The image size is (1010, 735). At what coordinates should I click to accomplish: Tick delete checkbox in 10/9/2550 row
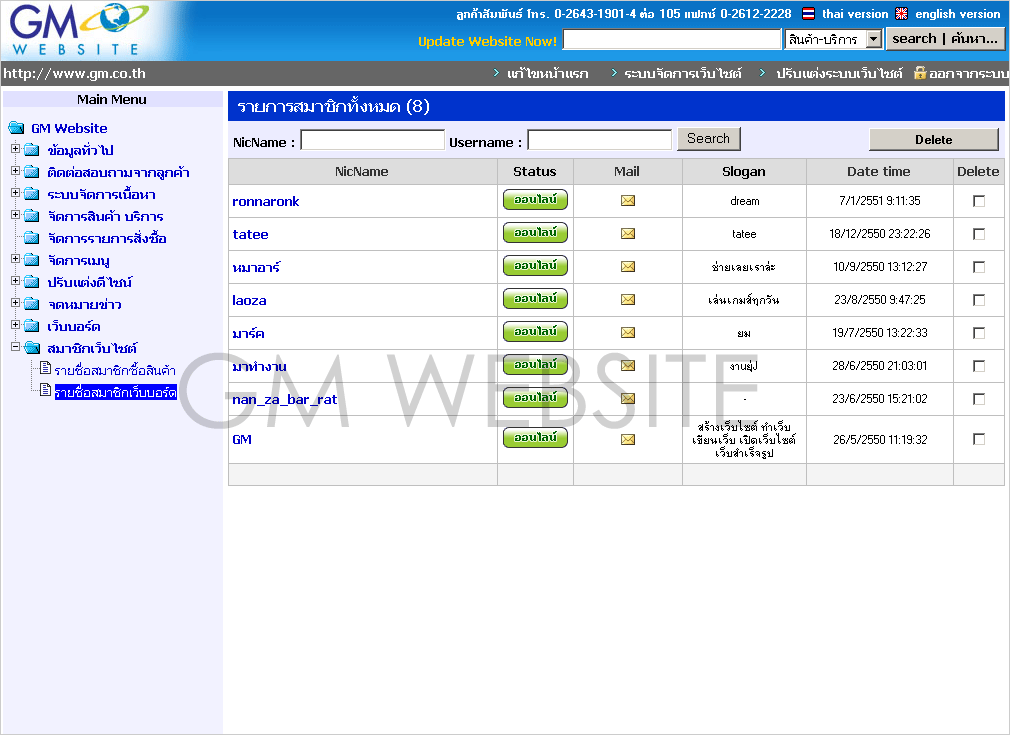click(978, 267)
